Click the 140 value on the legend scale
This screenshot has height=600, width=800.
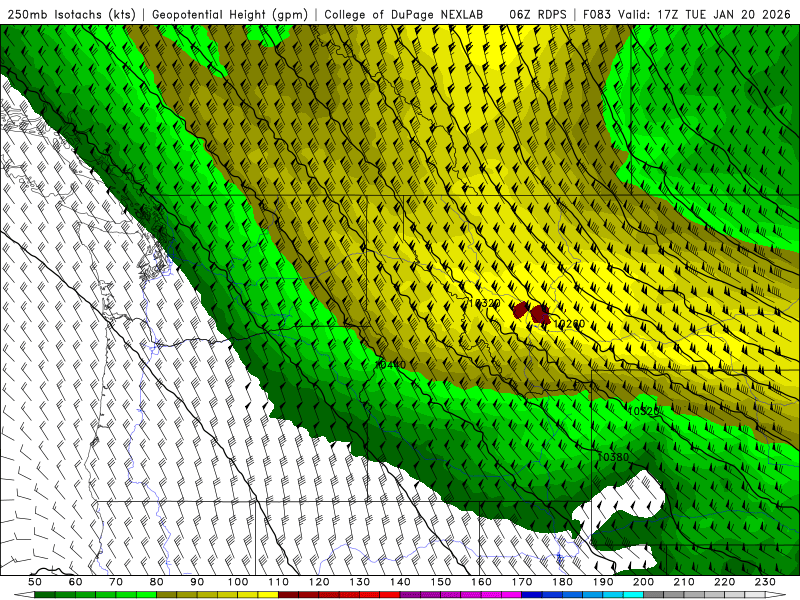point(401,582)
